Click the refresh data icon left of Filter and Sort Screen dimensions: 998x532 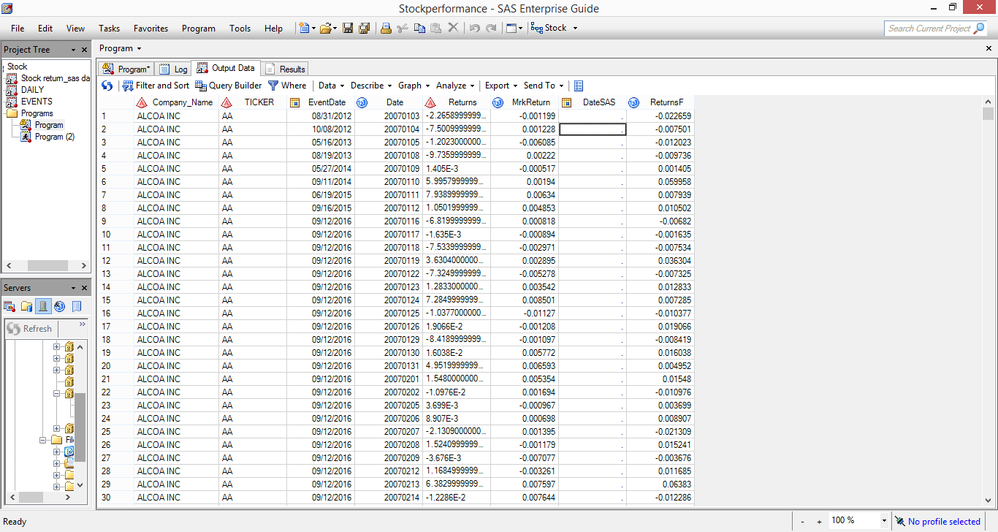pos(108,86)
